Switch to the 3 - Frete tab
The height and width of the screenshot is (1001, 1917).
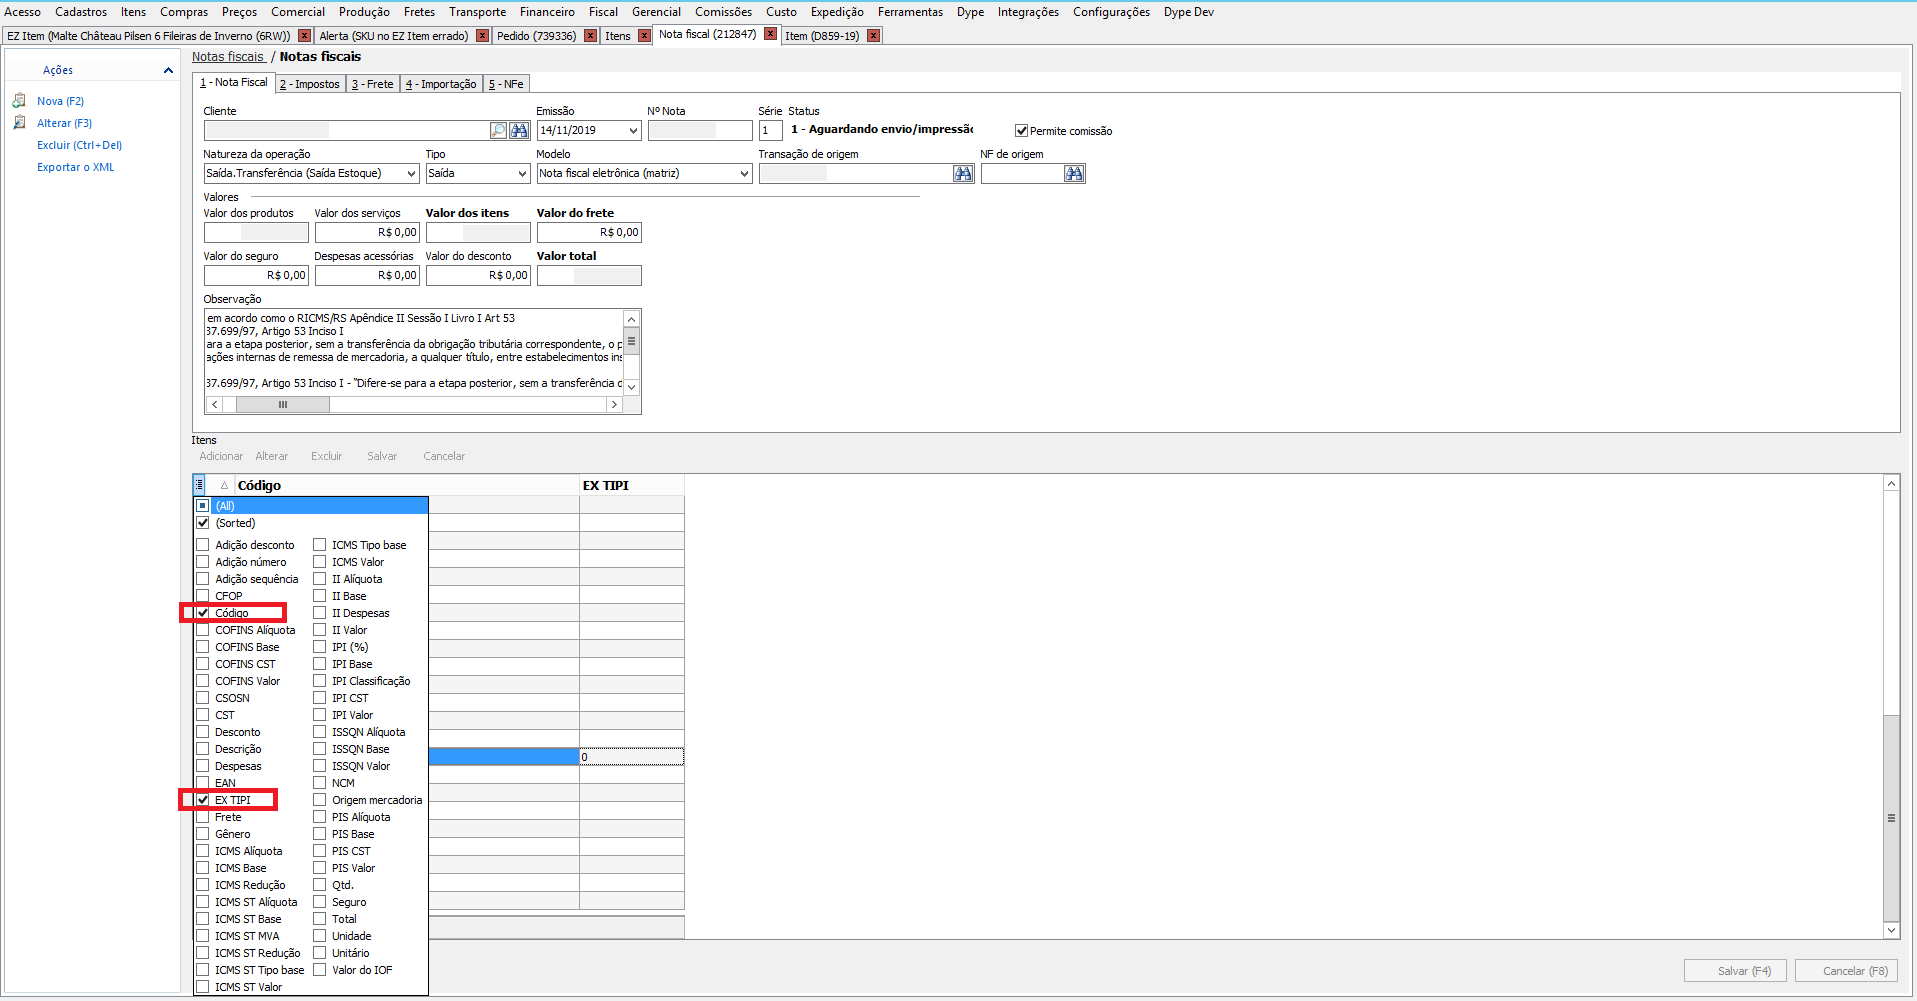pyautogui.click(x=372, y=84)
